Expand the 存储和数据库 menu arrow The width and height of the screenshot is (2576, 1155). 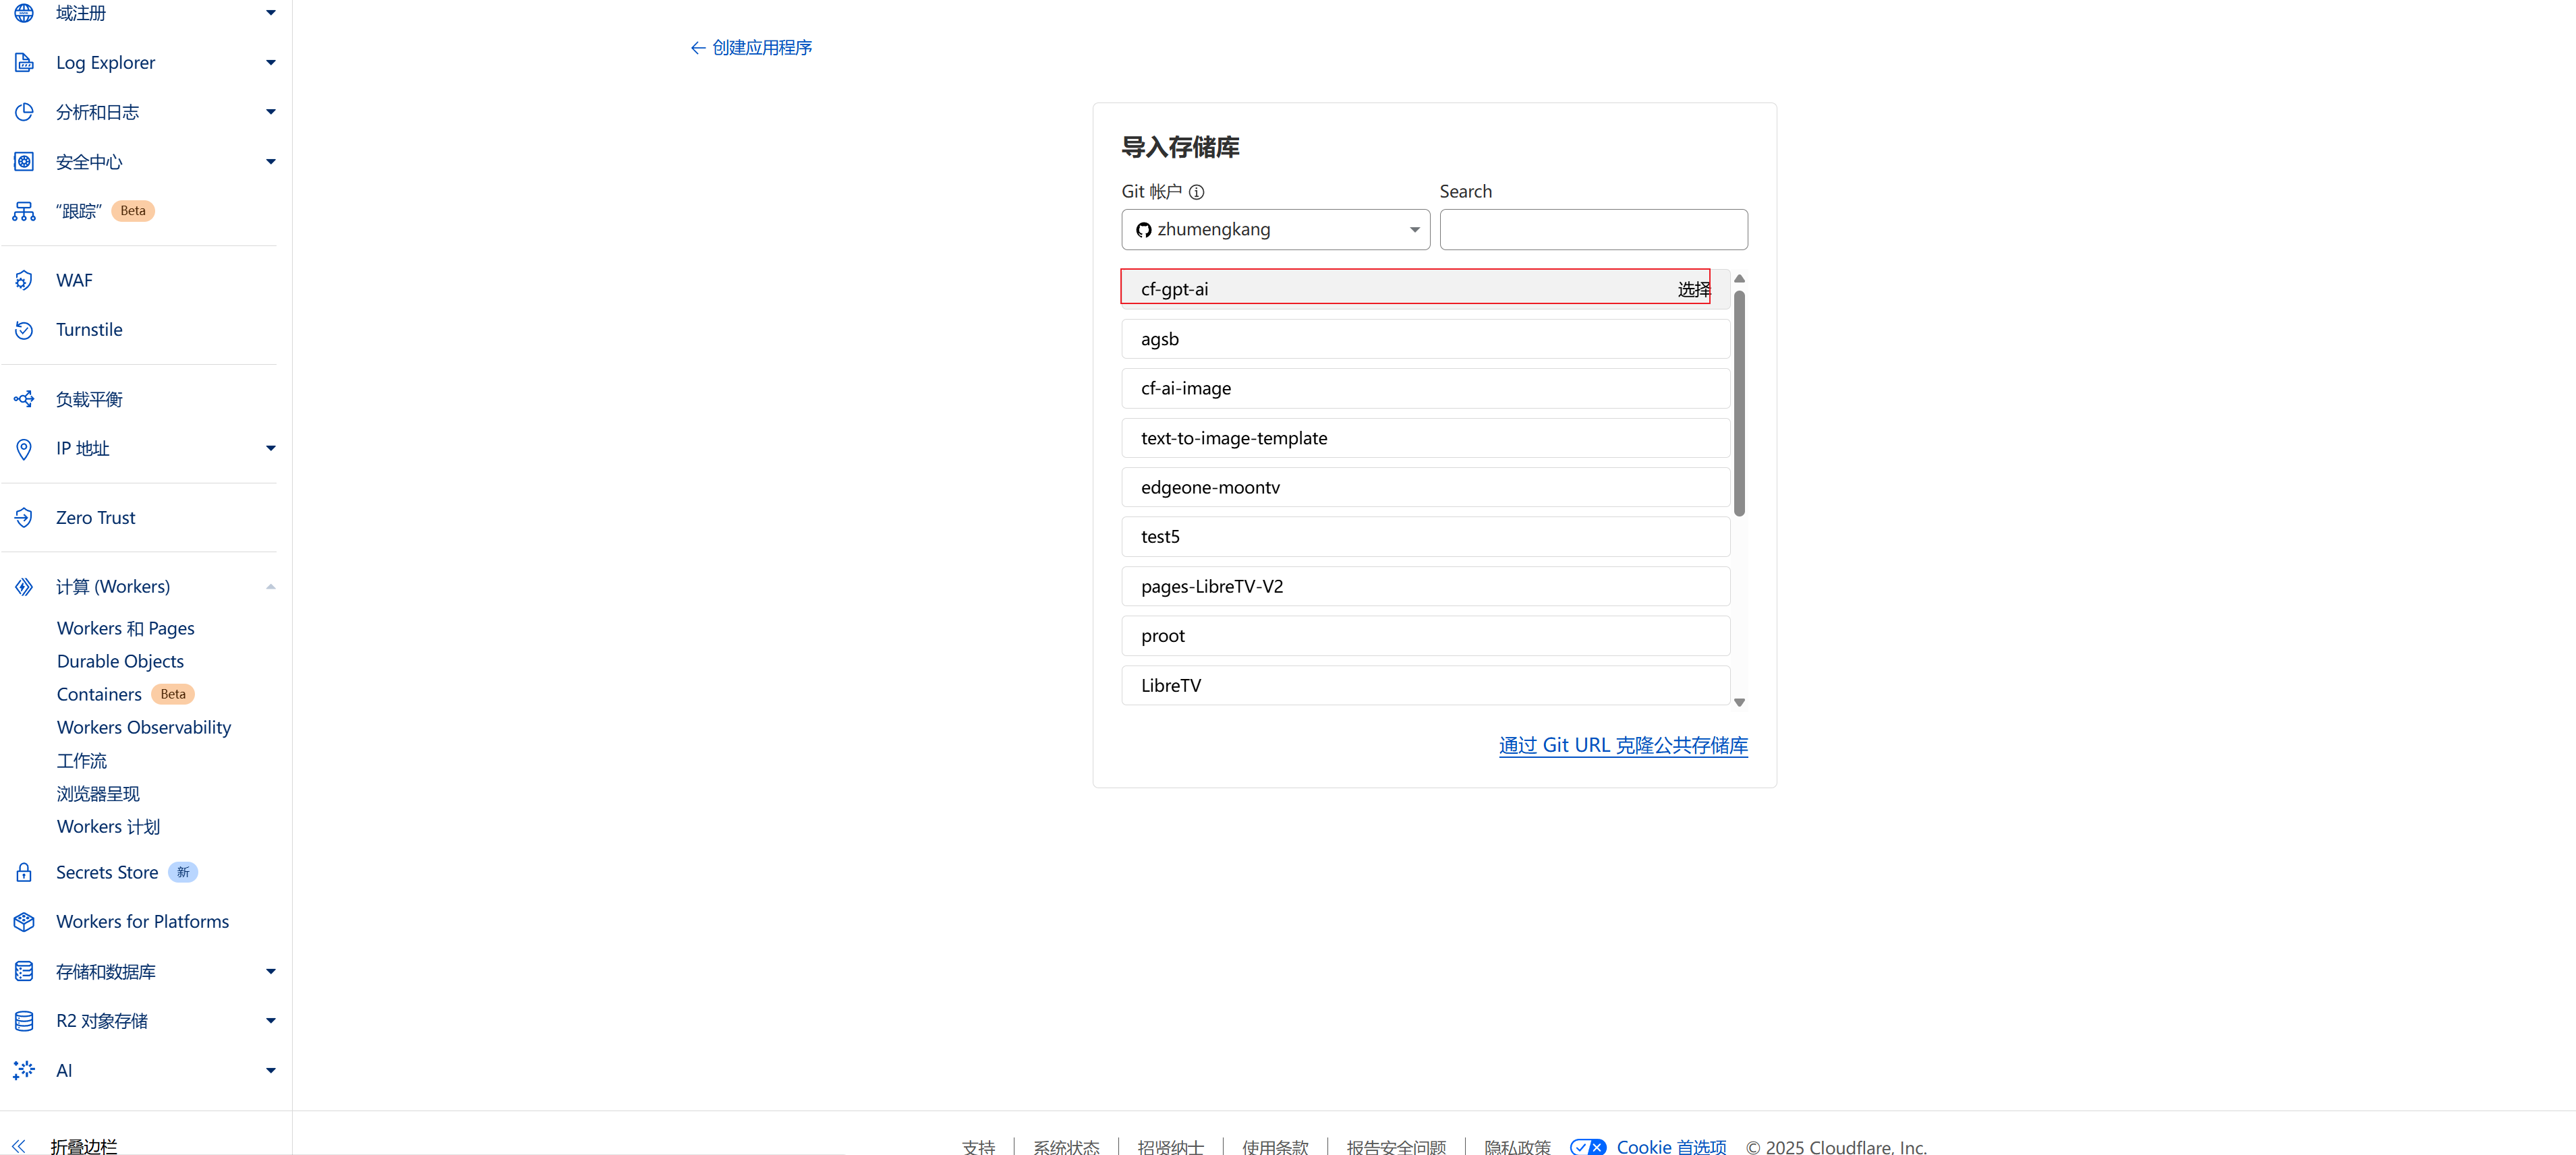[270, 972]
